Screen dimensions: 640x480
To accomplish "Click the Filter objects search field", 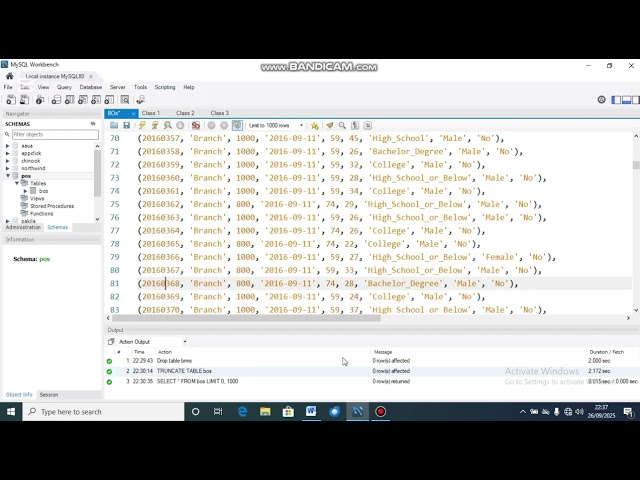I will [x=55, y=134].
